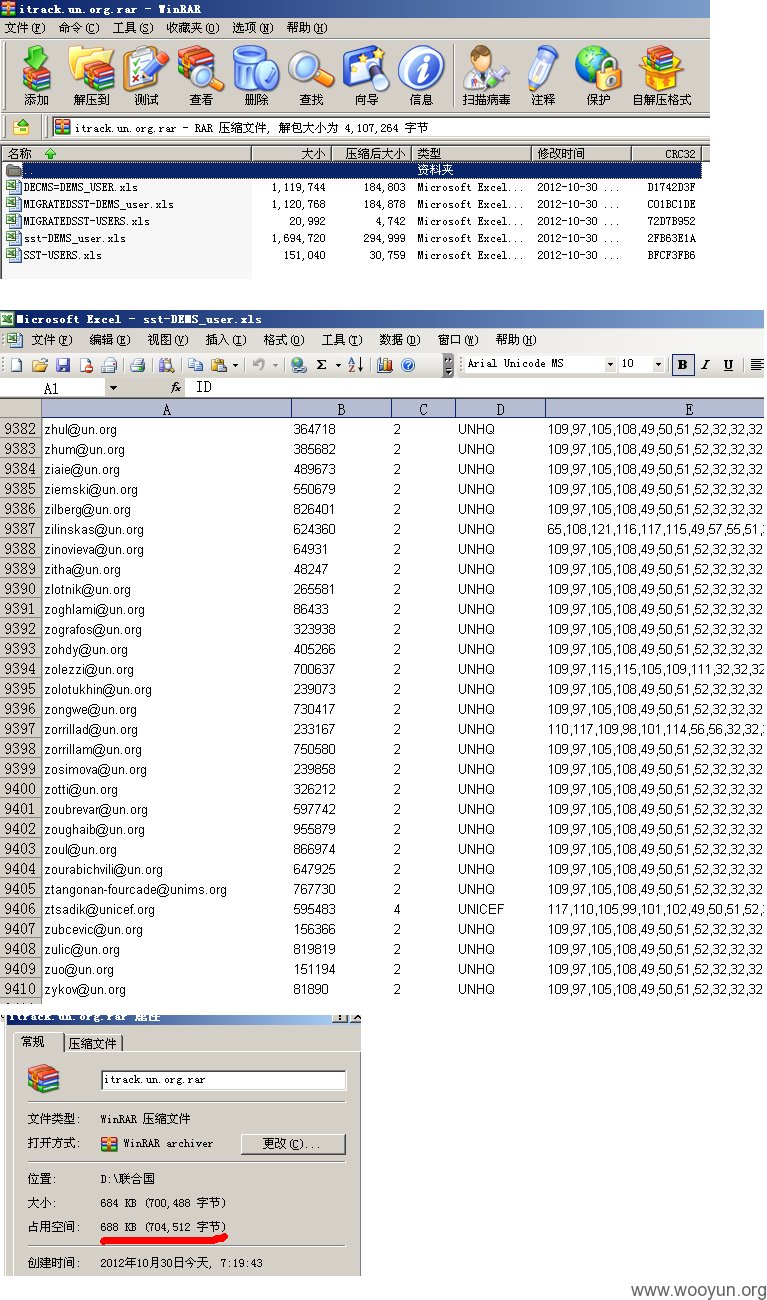Go up one folder in WinRAR

22,127
